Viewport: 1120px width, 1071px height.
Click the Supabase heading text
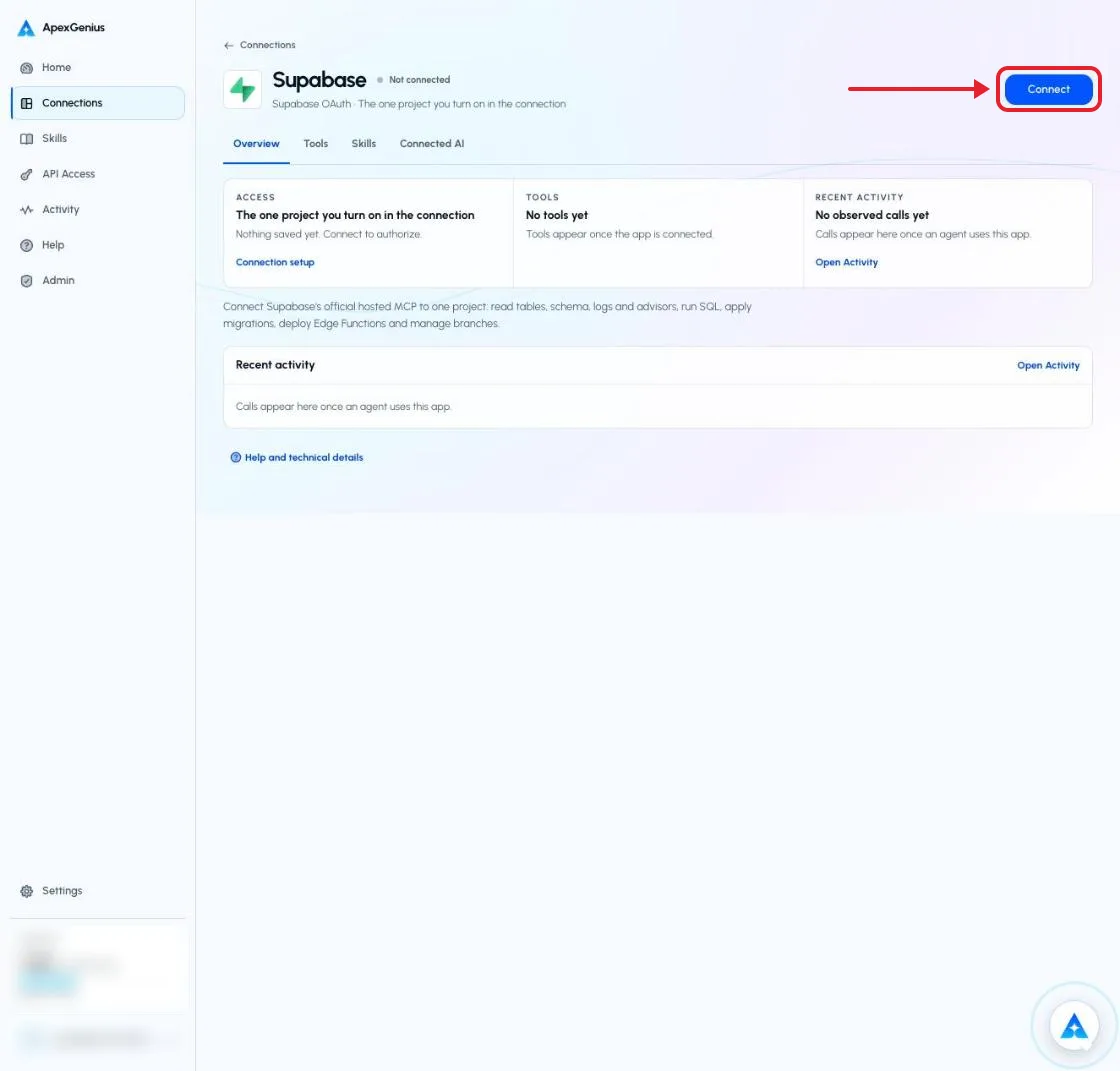pyautogui.click(x=319, y=80)
